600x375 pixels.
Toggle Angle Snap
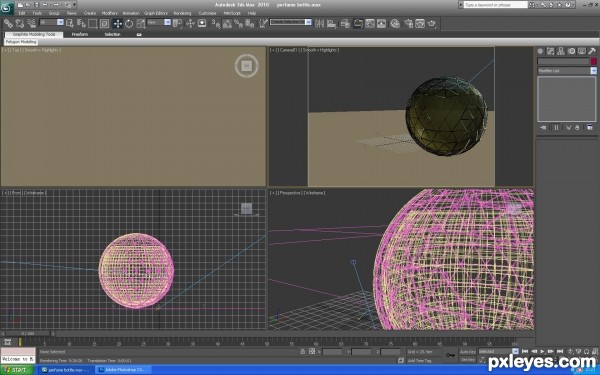pos(227,24)
